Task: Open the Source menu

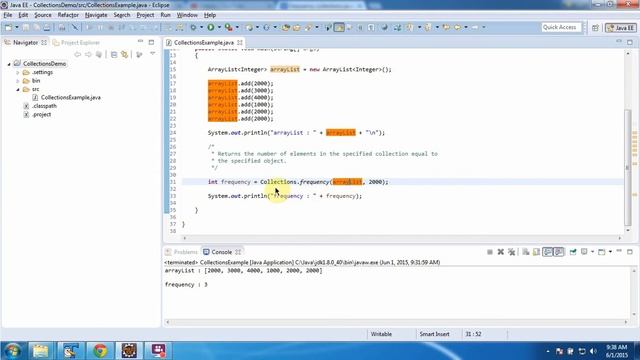Action: (43, 15)
